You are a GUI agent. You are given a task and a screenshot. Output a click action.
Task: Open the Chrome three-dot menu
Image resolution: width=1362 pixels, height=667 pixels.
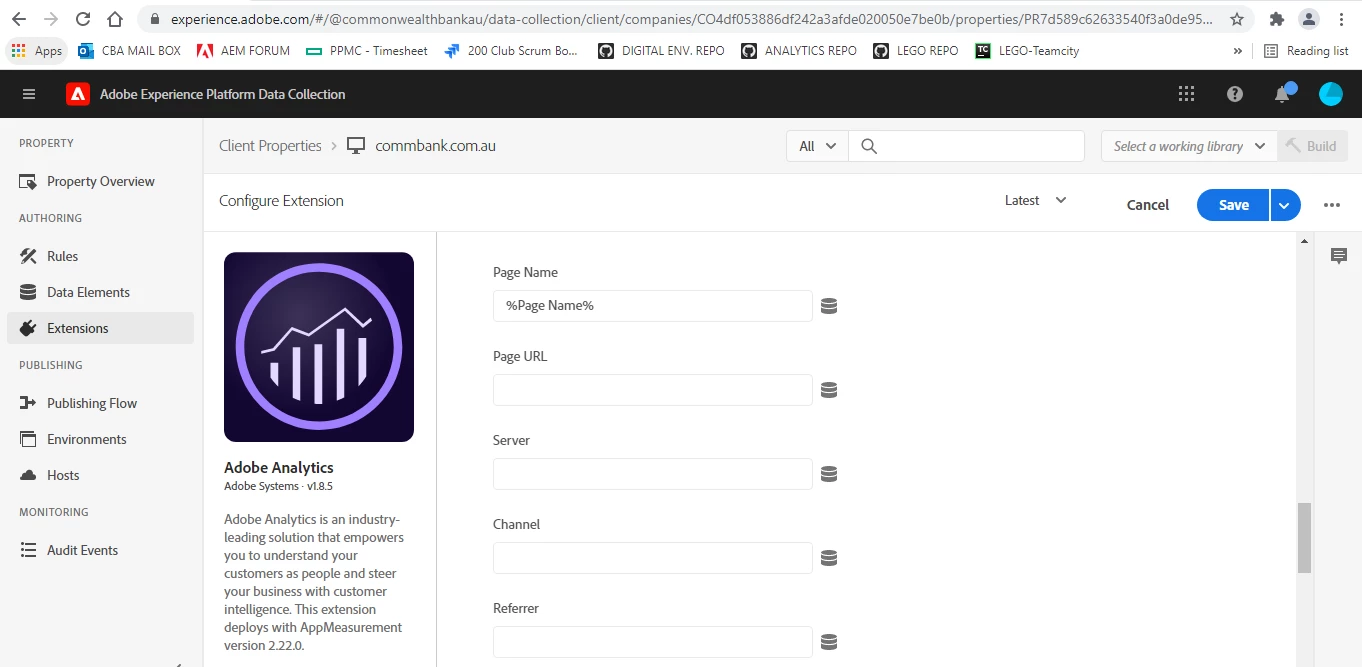[1340, 19]
